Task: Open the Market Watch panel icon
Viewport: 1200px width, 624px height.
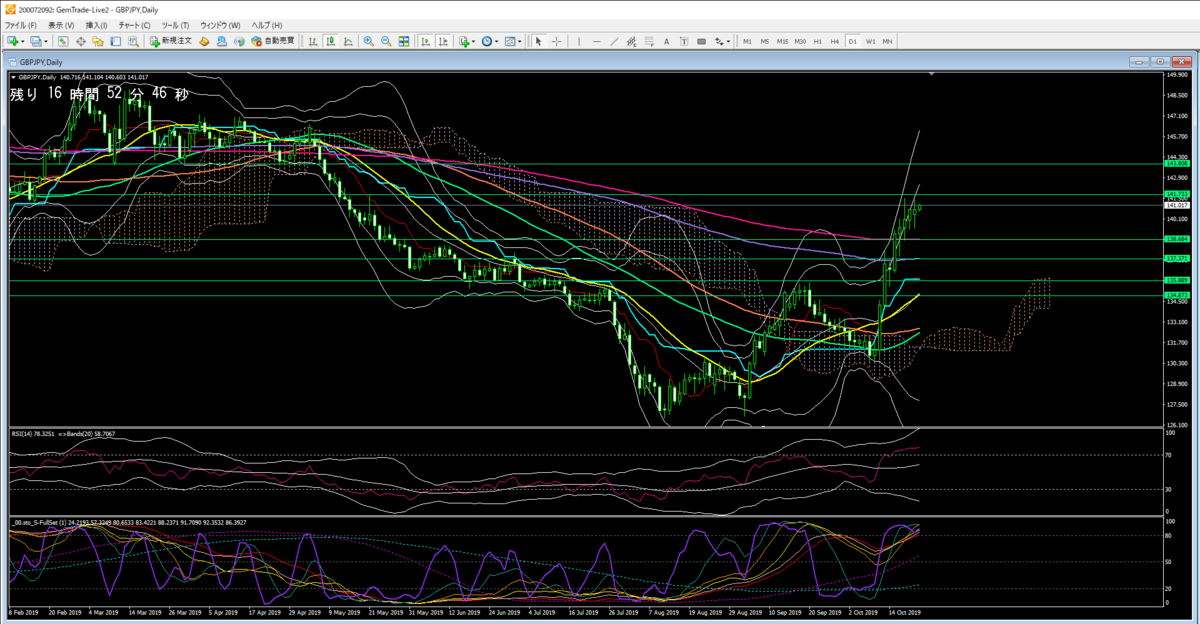Action: (x=63, y=41)
